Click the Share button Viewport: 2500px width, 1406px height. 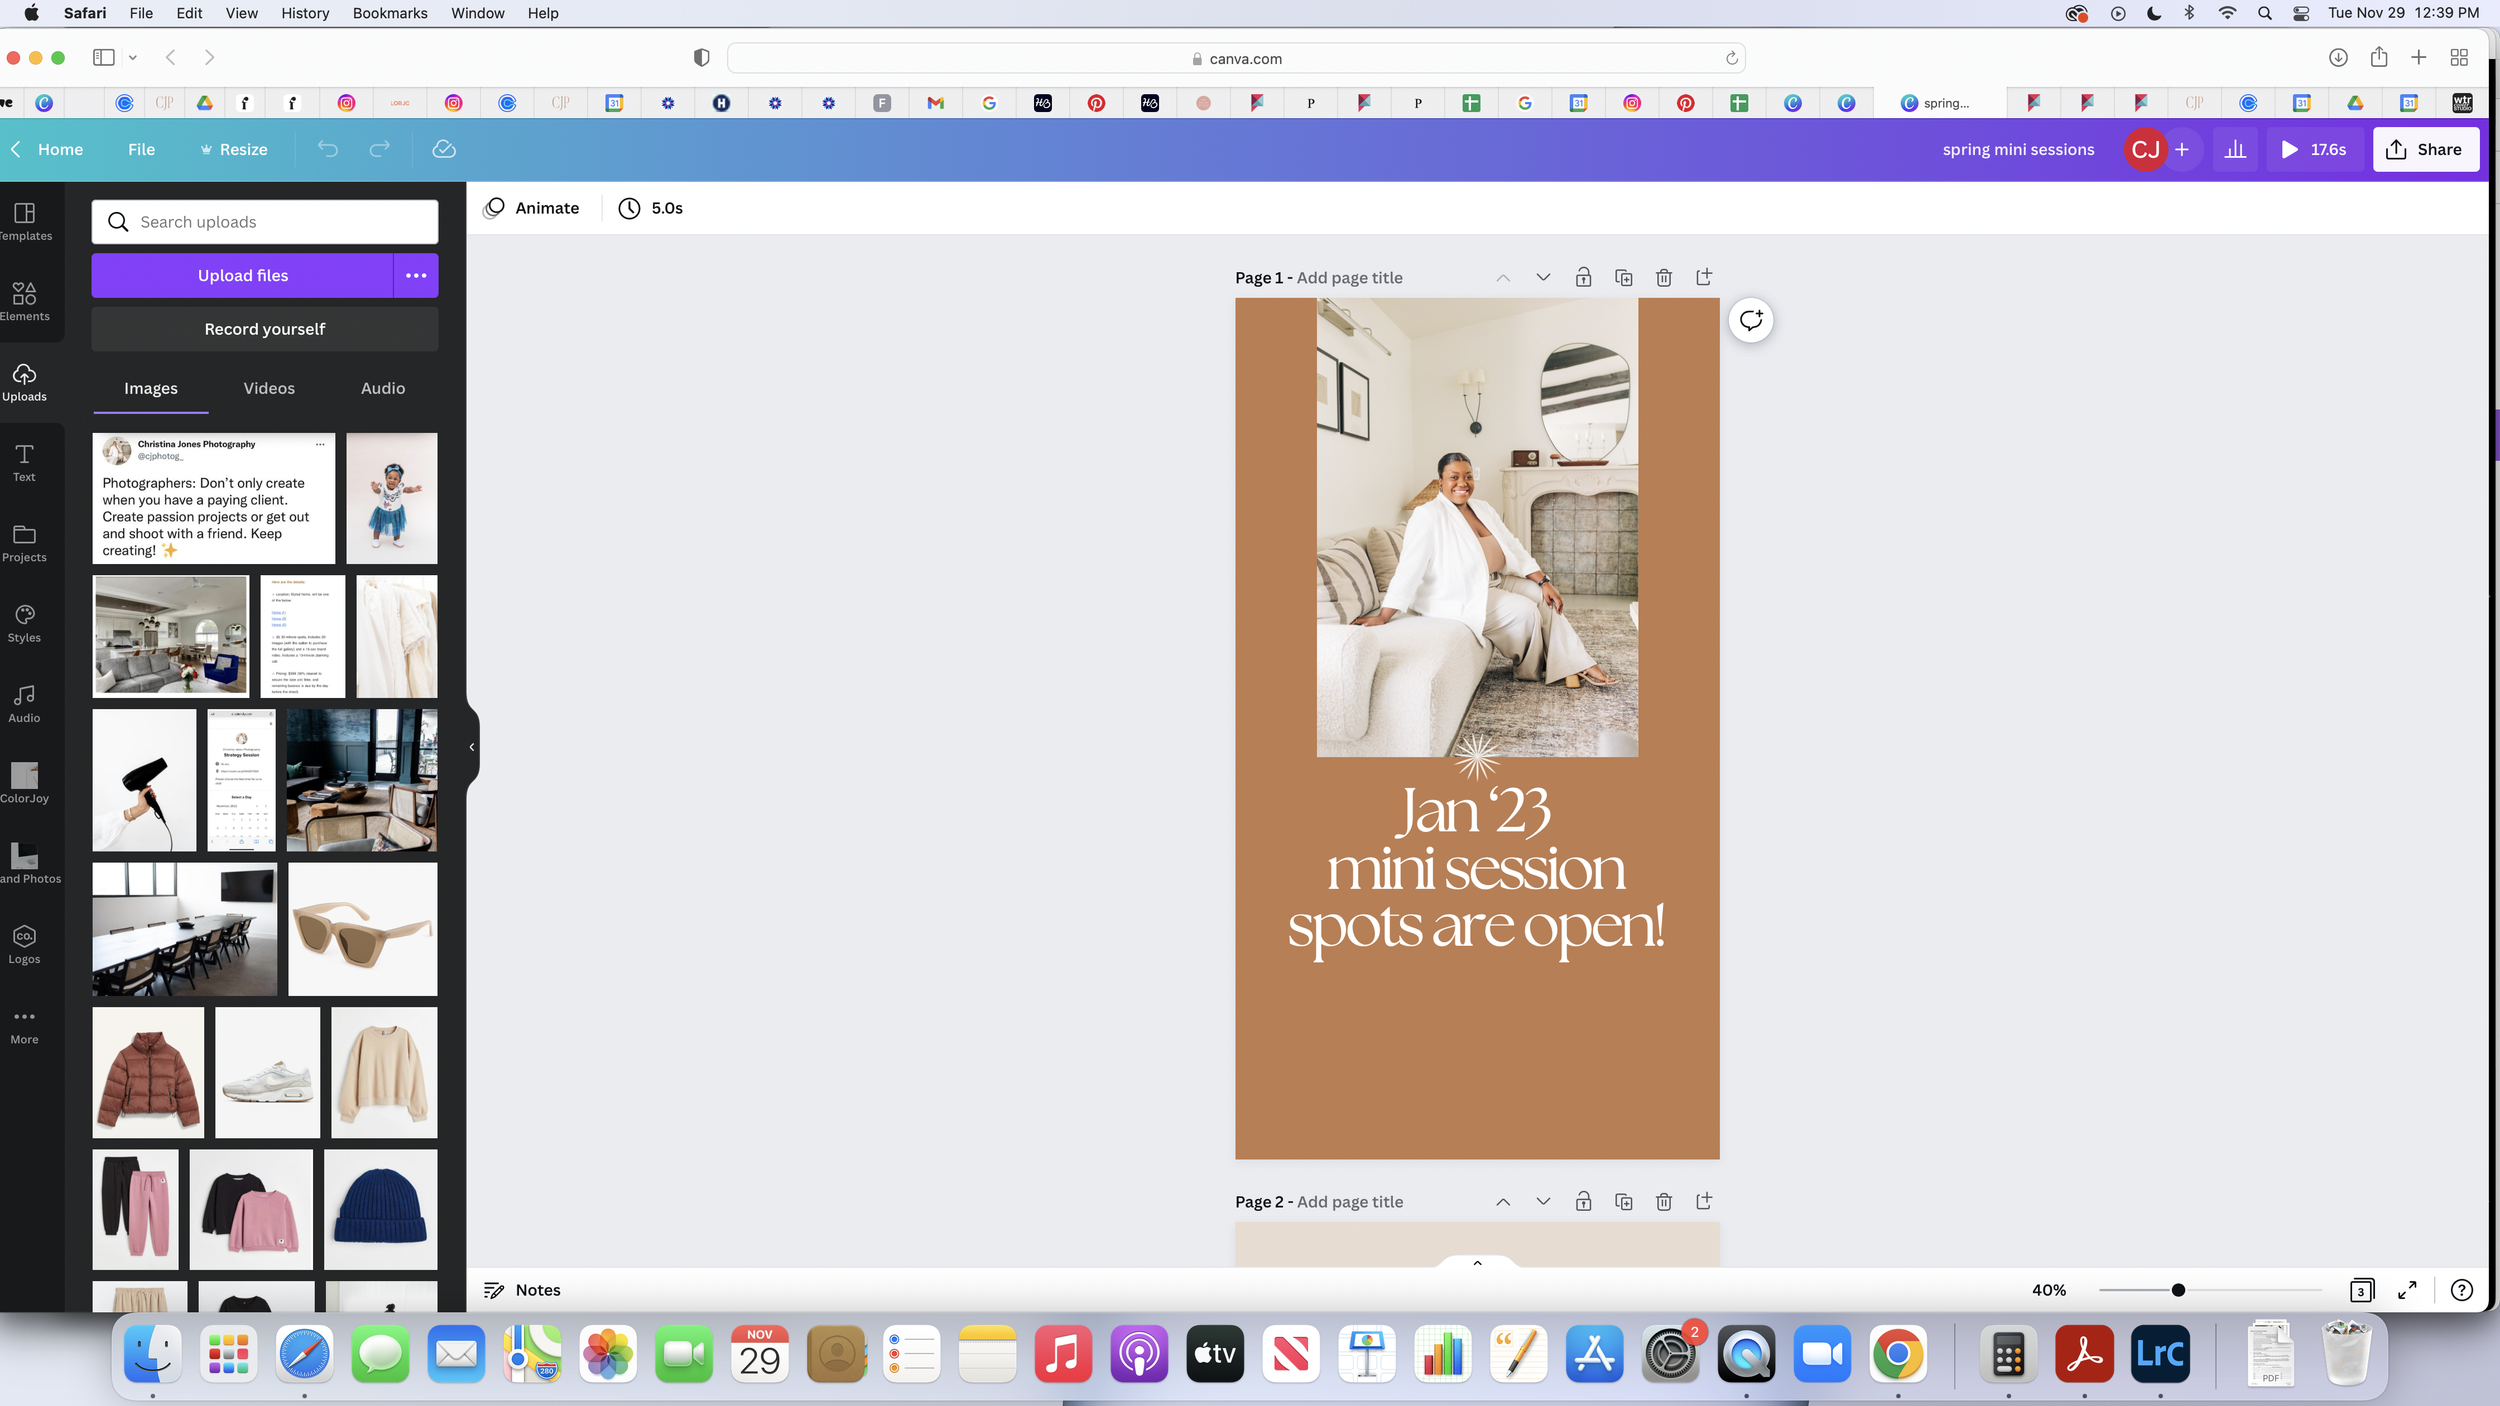(2424, 150)
